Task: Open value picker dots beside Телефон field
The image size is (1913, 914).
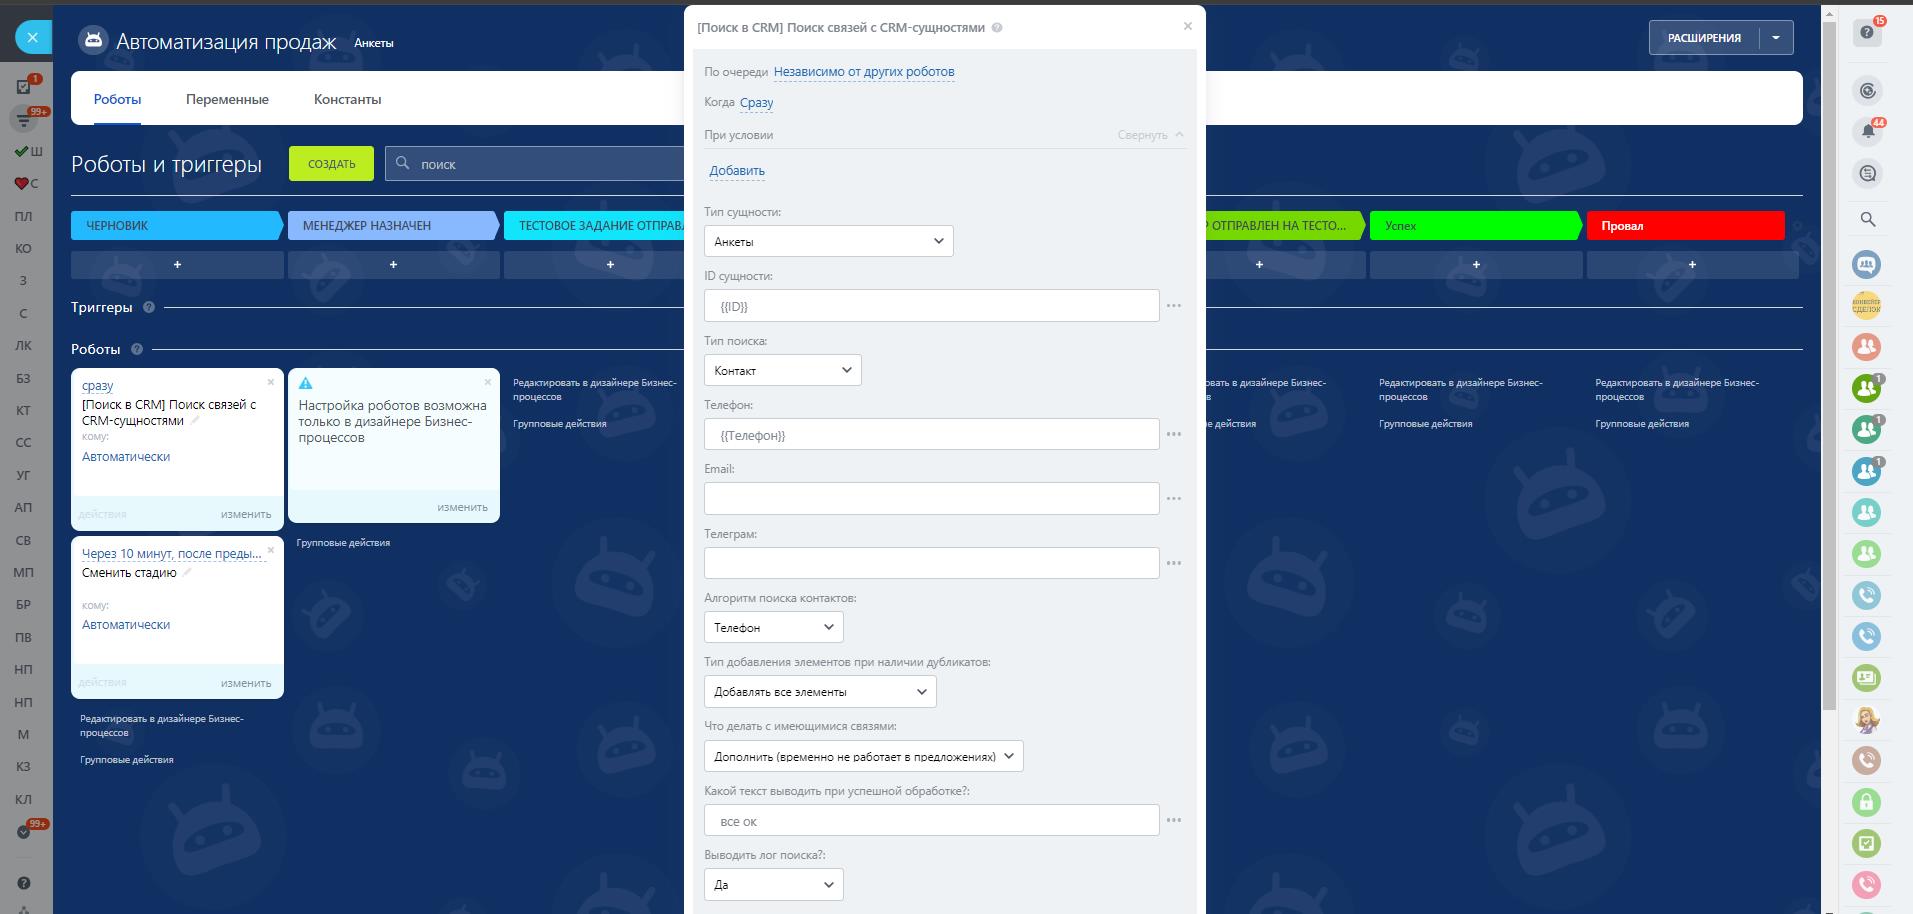Action: point(1174,434)
